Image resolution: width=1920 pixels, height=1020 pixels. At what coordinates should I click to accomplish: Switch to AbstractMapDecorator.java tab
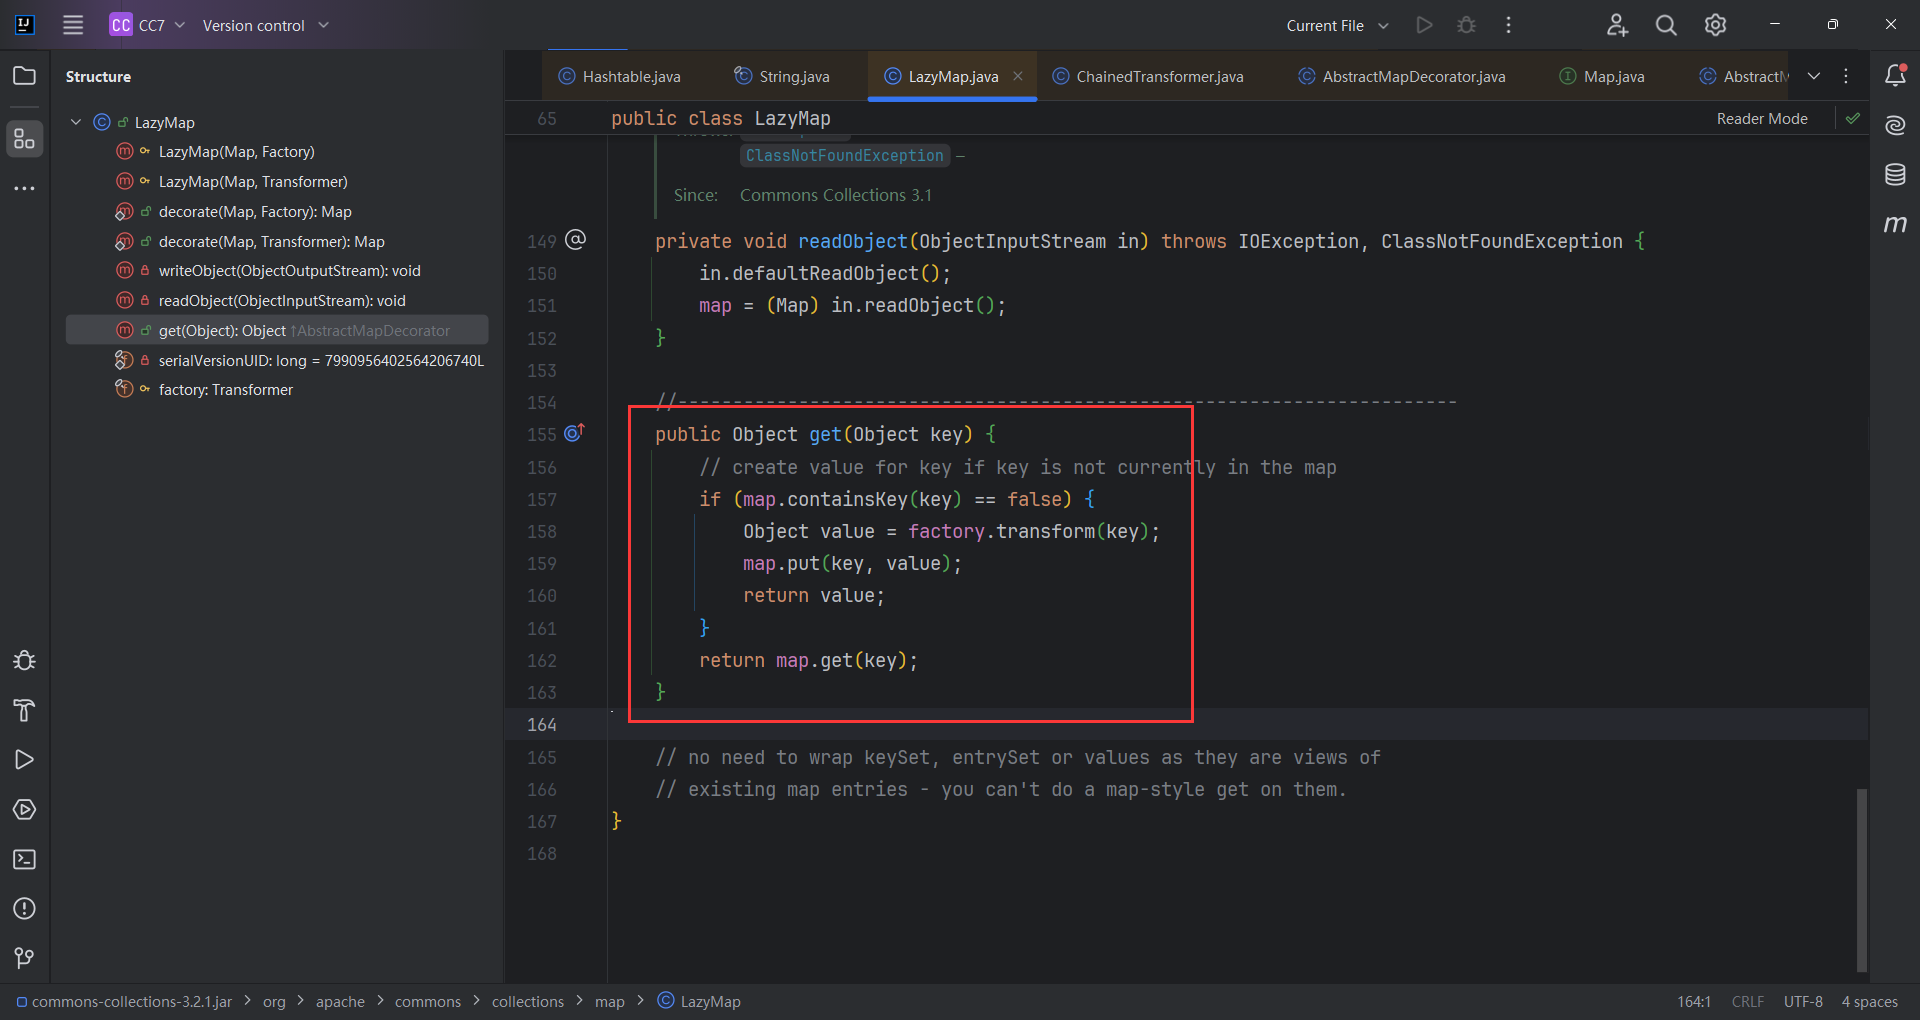1401,76
